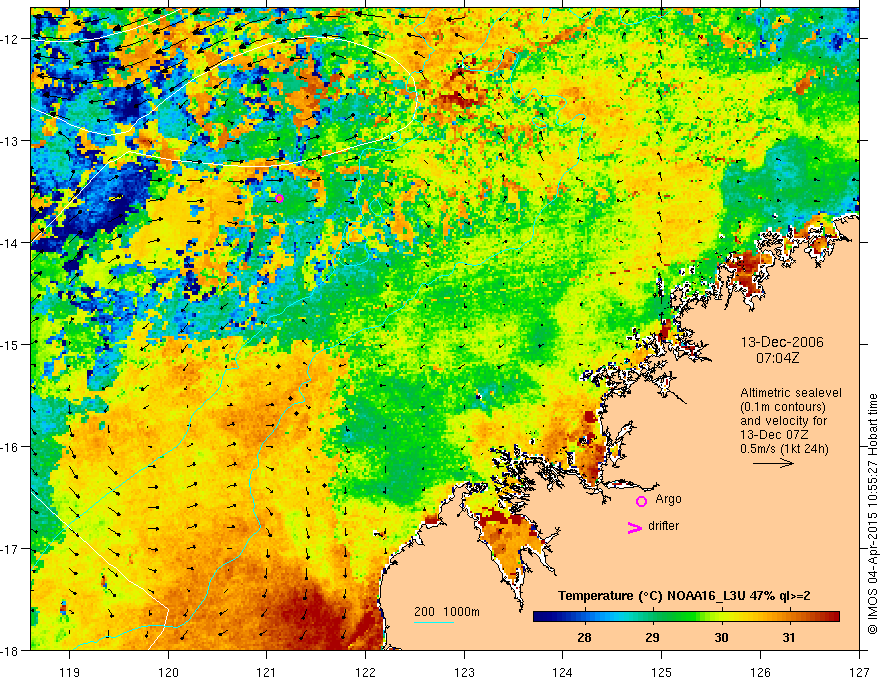This screenshot has width=880, height=680.
Task: Click the cyan 200 1000m depth contour legend line
Action: click(x=434, y=622)
